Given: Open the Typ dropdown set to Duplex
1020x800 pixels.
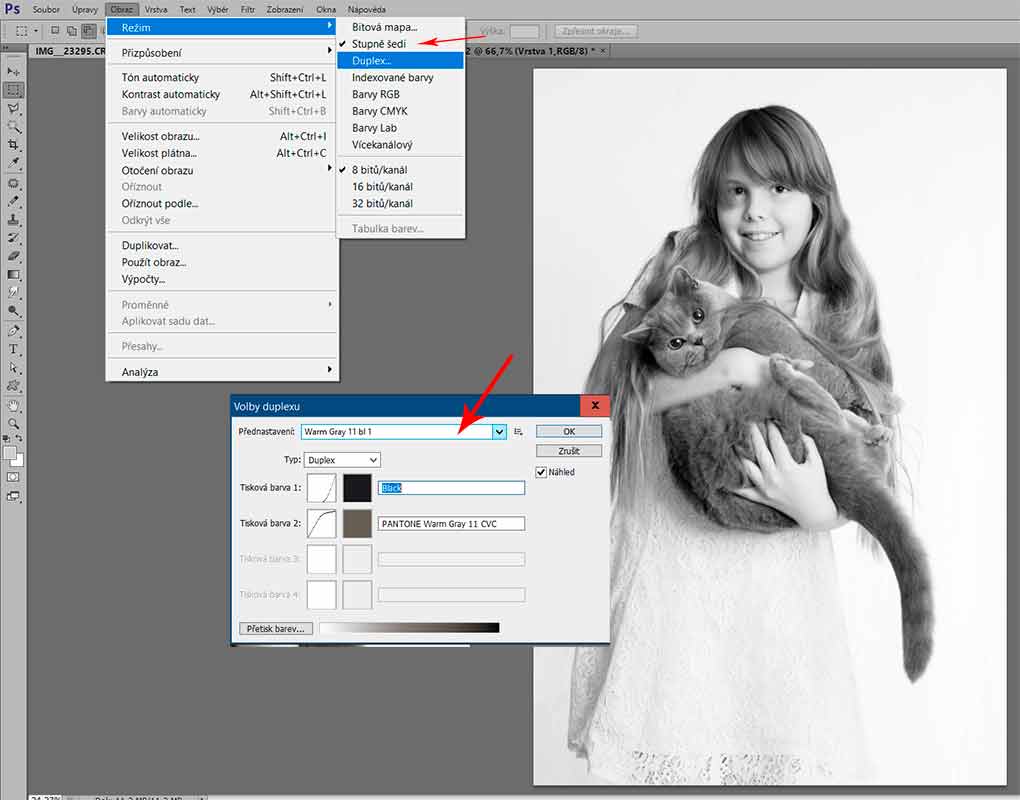Looking at the screenshot, I should 343,460.
